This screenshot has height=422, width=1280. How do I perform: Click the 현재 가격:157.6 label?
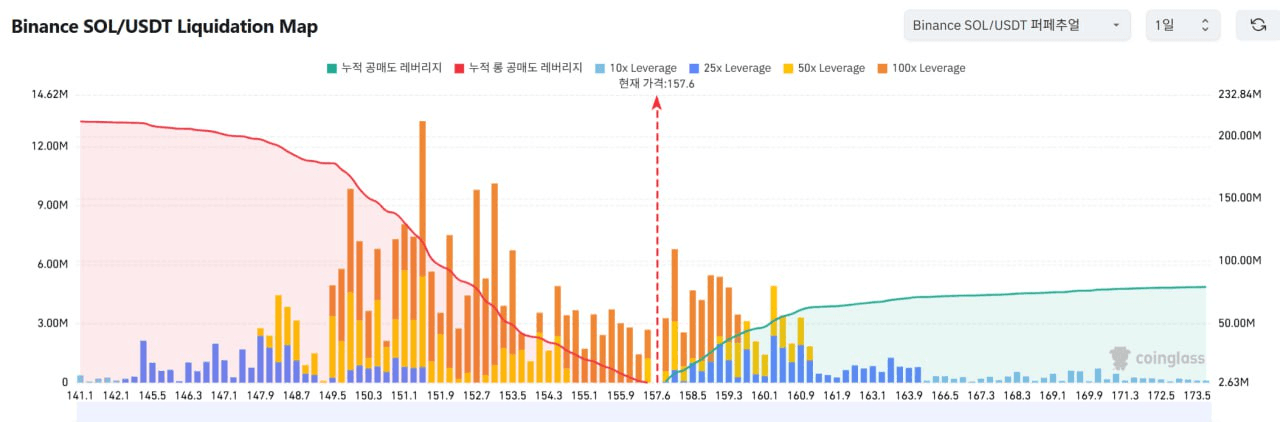[x=657, y=84]
